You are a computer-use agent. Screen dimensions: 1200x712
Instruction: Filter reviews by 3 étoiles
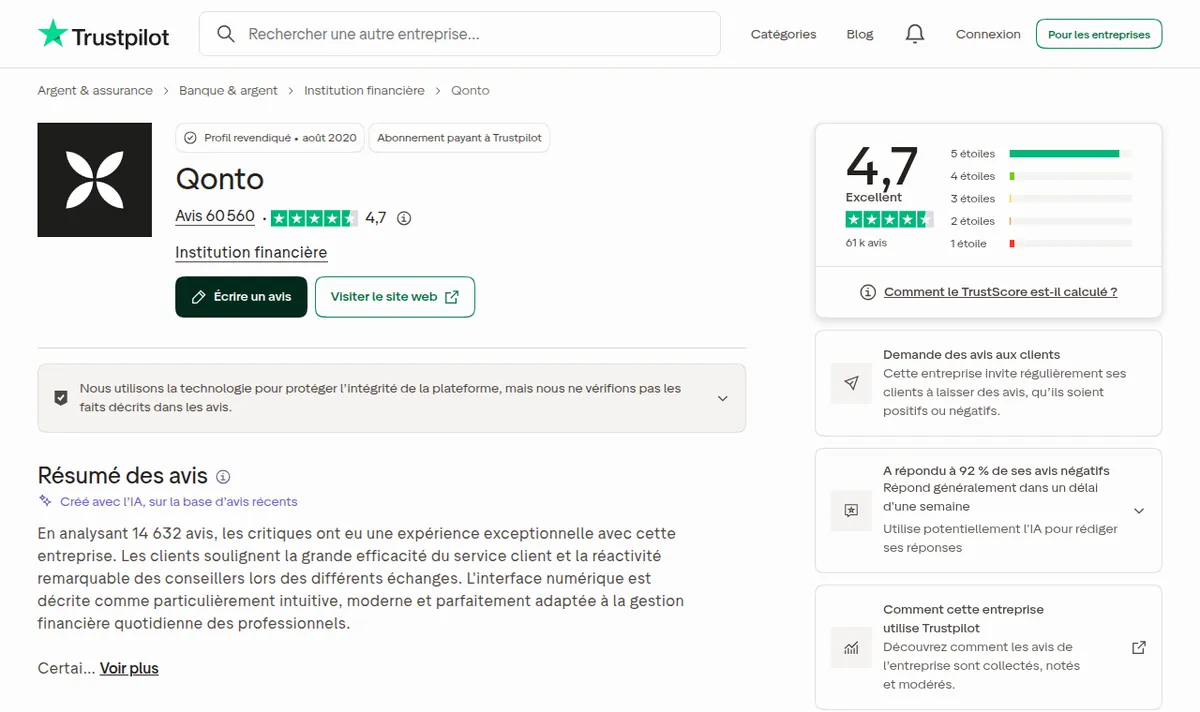[x=1041, y=199]
